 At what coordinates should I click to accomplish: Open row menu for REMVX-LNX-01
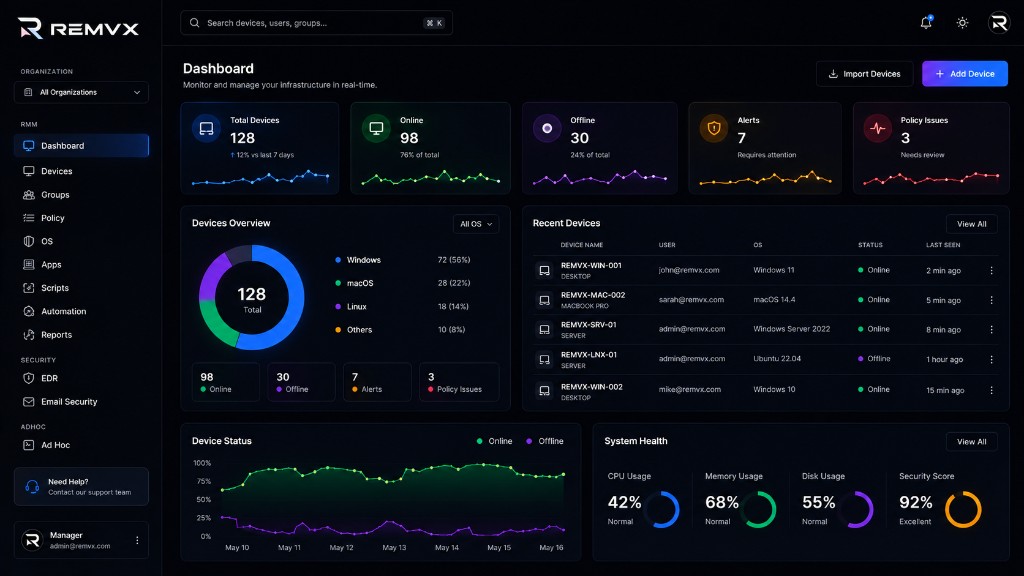[991, 359]
